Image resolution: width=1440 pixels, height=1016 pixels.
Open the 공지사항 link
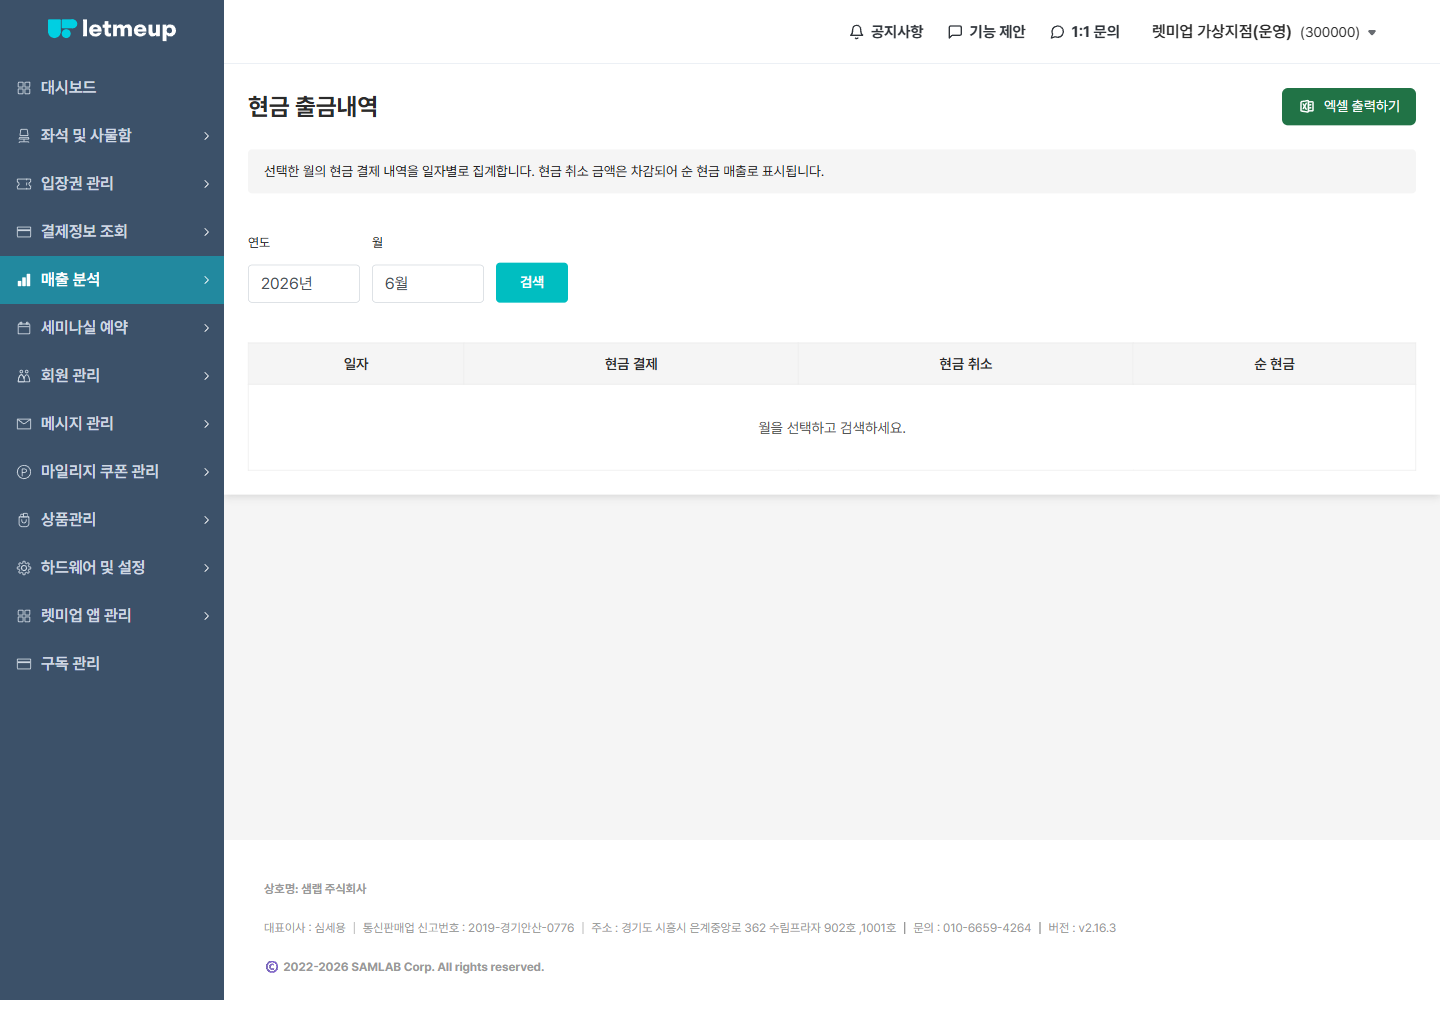click(x=886, y=32)
